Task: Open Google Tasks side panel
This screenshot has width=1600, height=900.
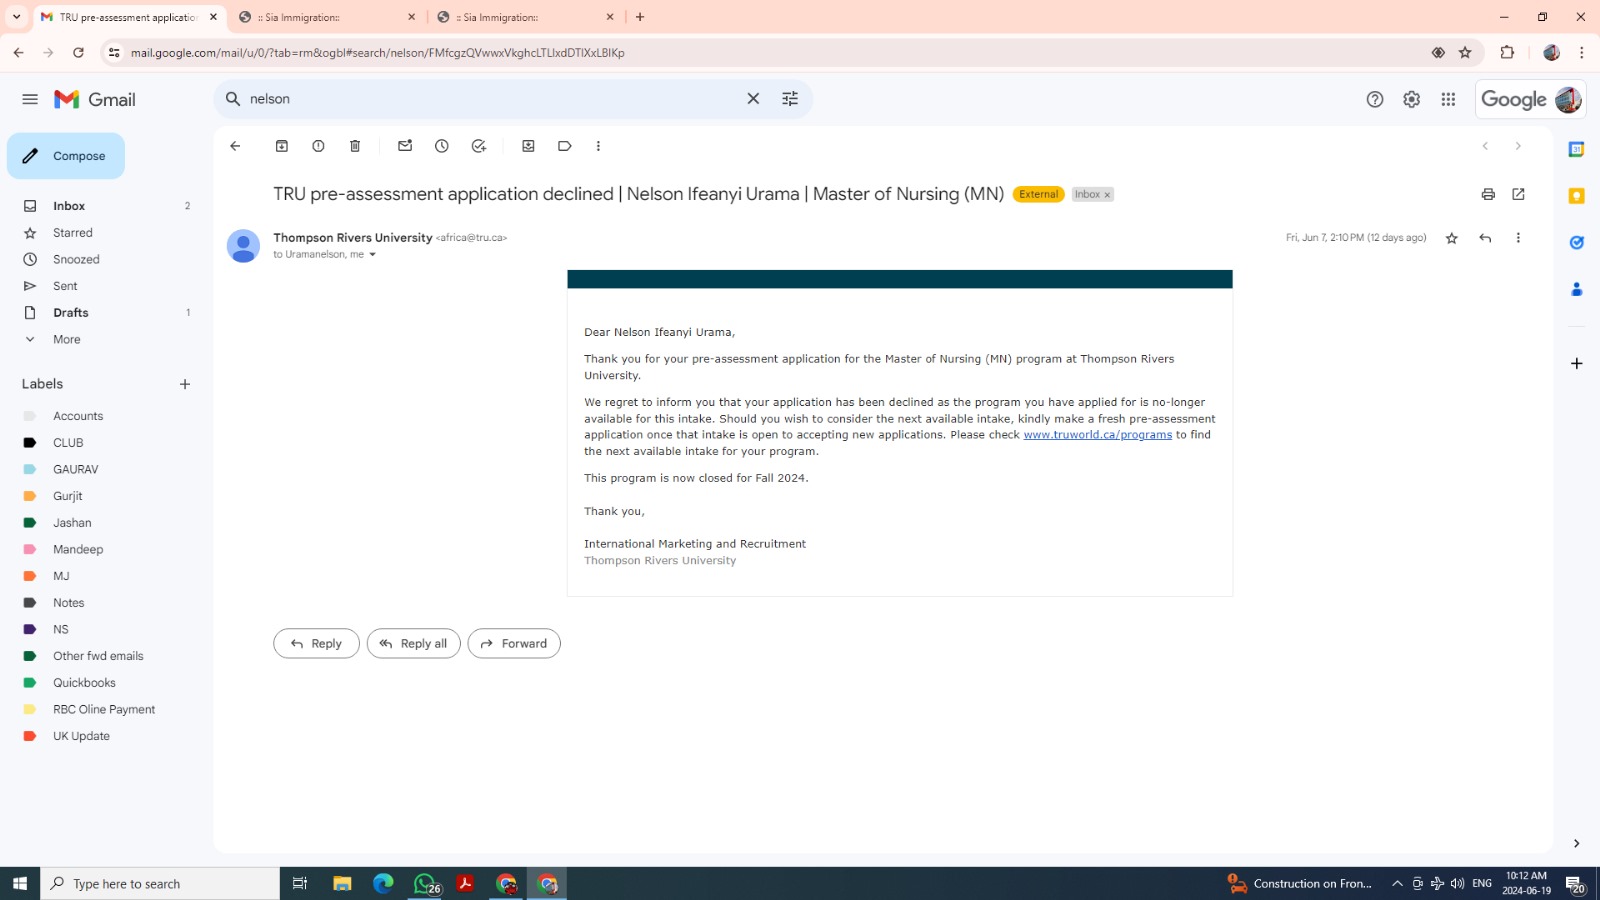Action: tap(1576, 242)
